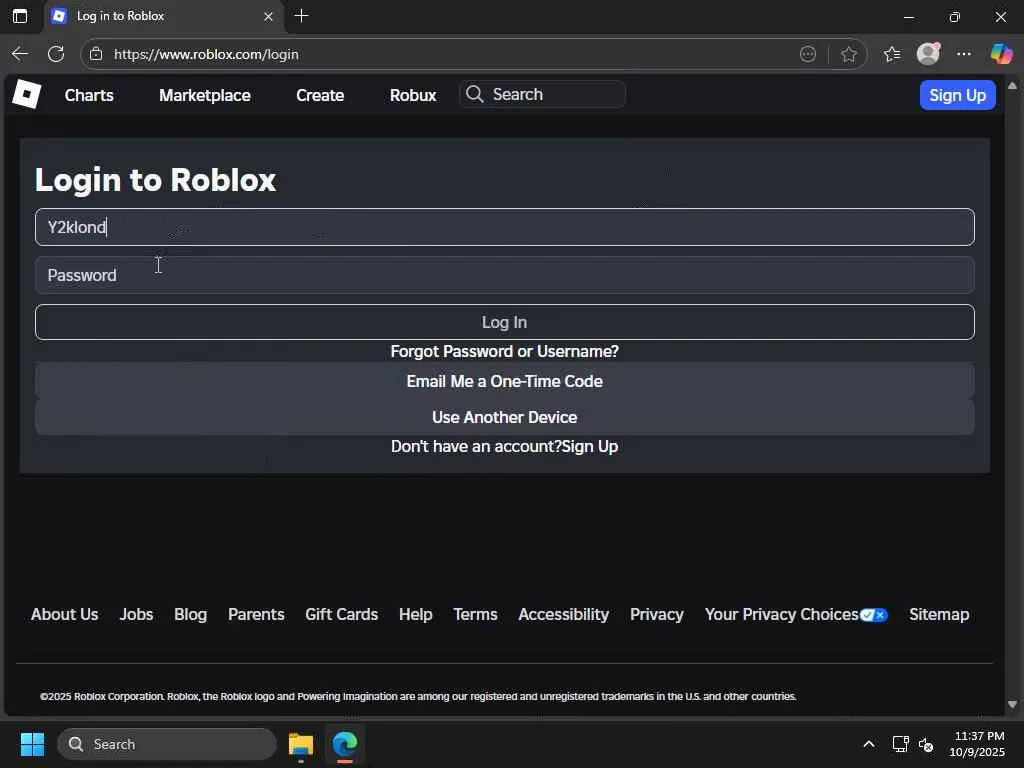Open the browser tab actions icon
The height and width of the screenshot is (768, 1024).
click(20, 16)
